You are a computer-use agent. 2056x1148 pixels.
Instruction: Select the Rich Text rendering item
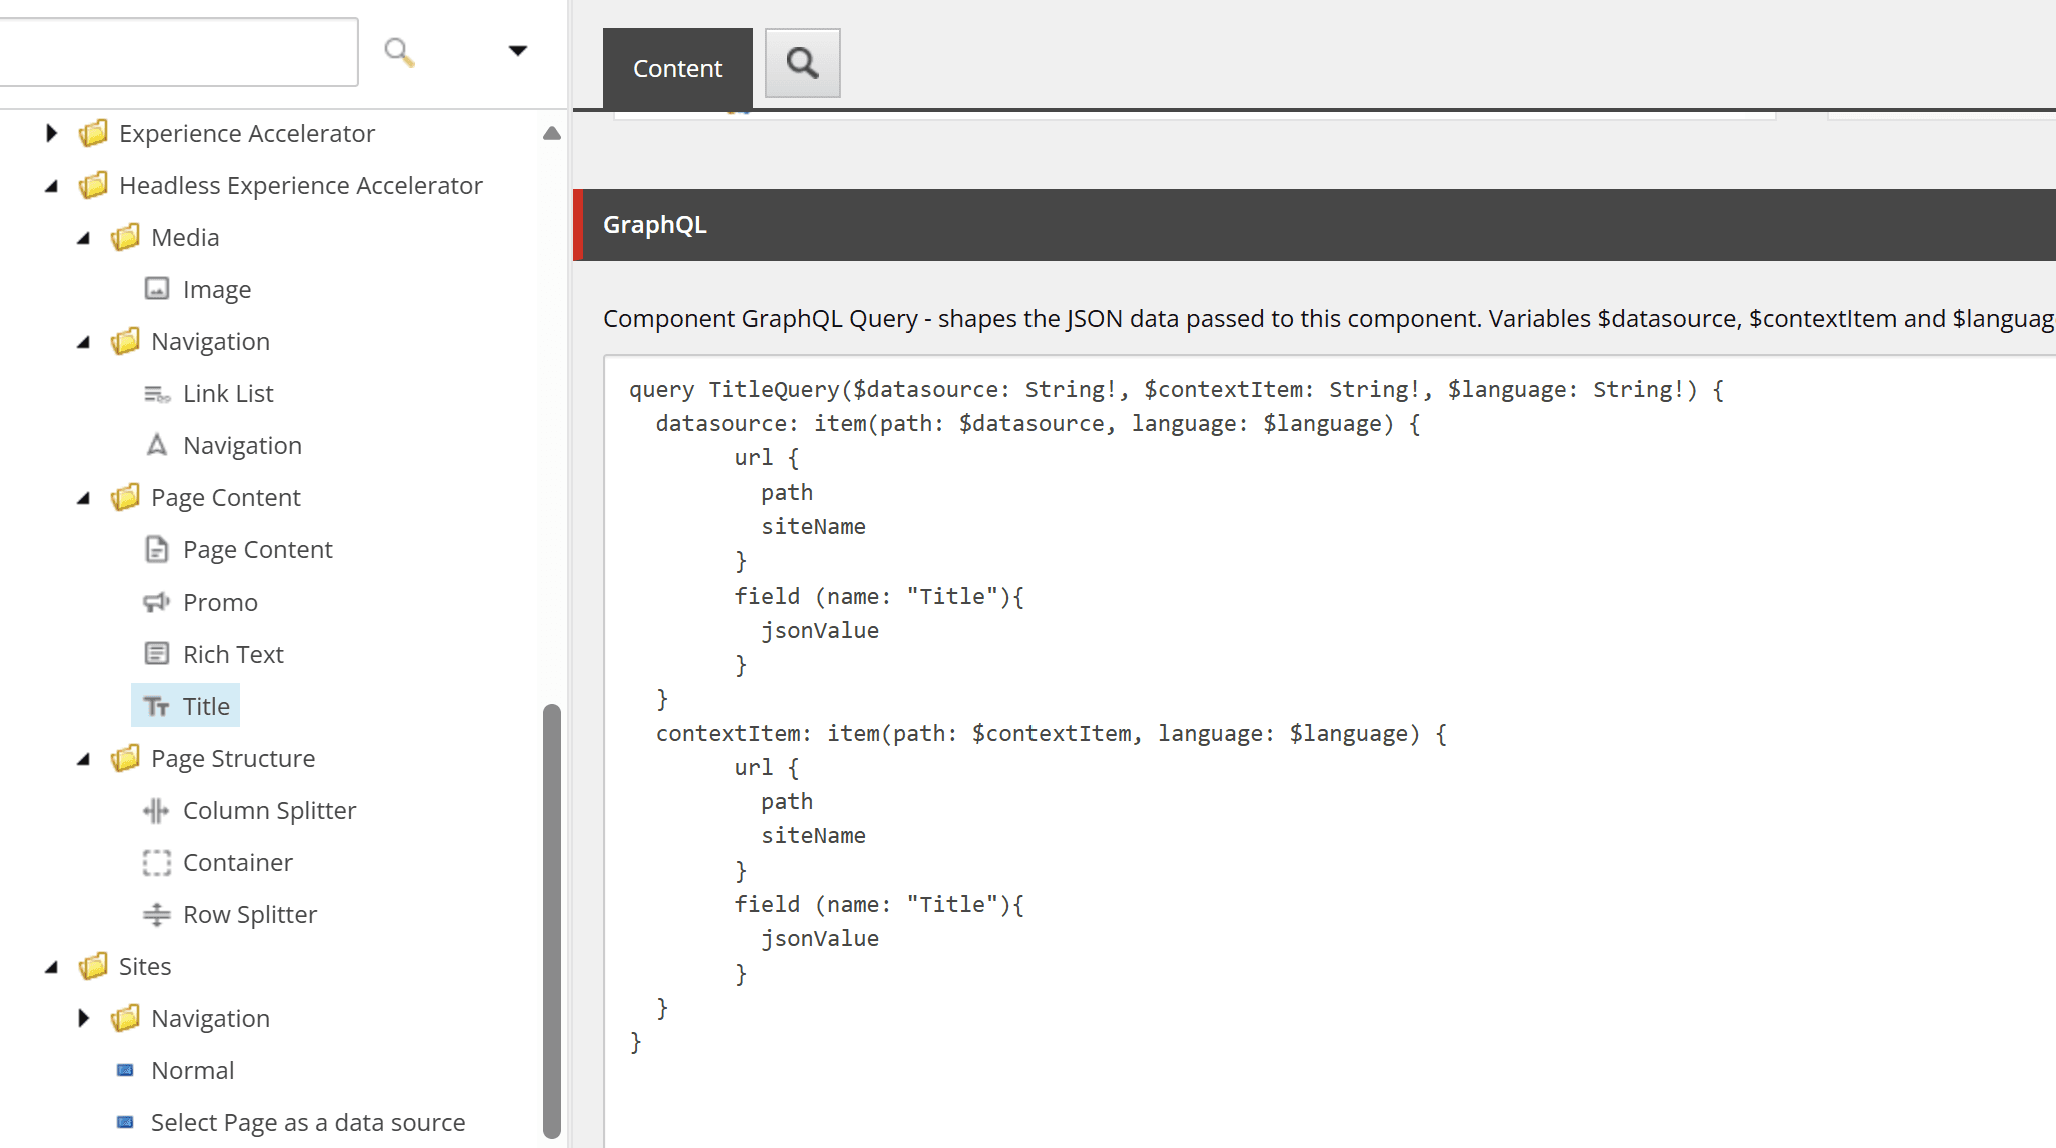tap(233, 654)
